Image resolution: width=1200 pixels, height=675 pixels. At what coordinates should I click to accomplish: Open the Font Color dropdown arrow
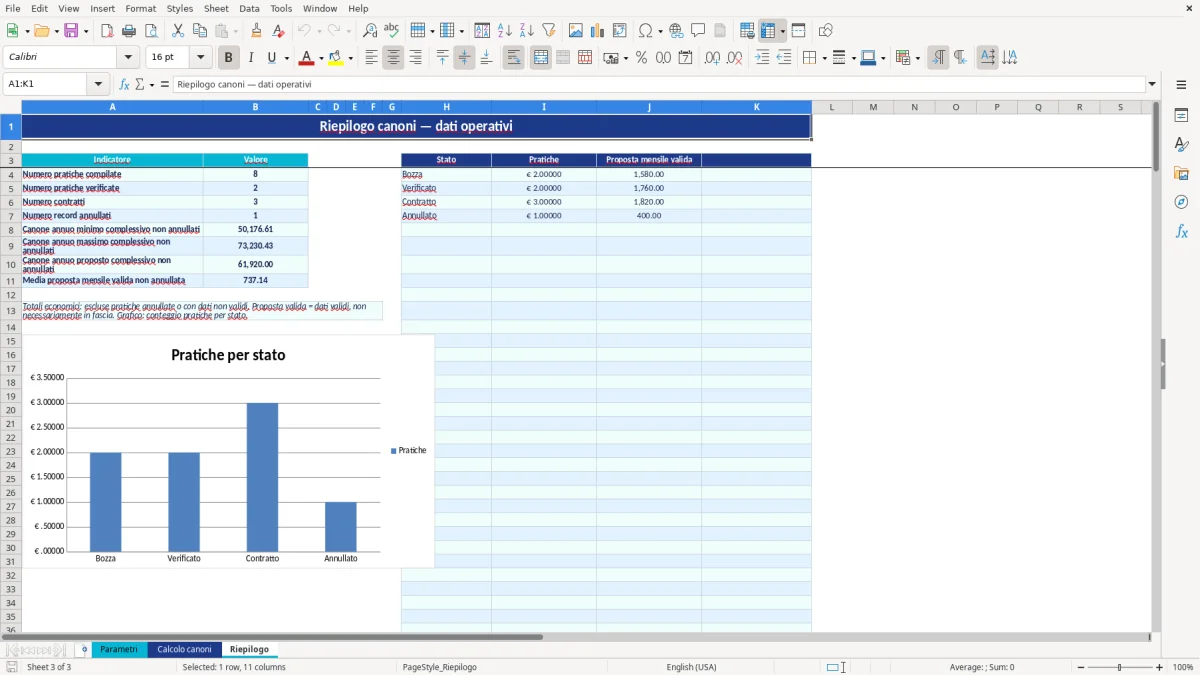(x=322, y=58)
